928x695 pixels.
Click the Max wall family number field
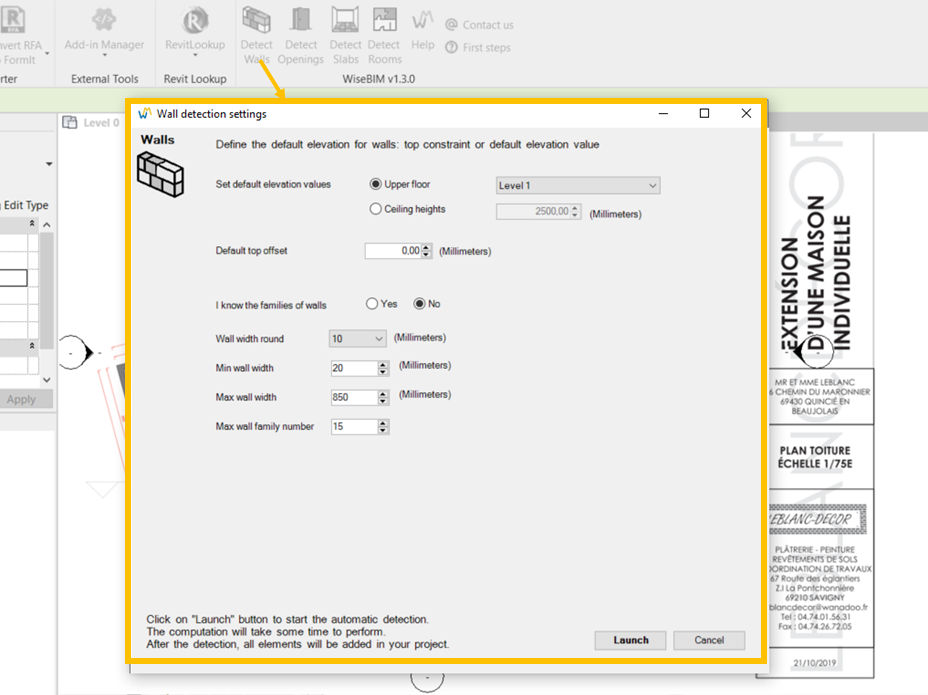(354, 426)
